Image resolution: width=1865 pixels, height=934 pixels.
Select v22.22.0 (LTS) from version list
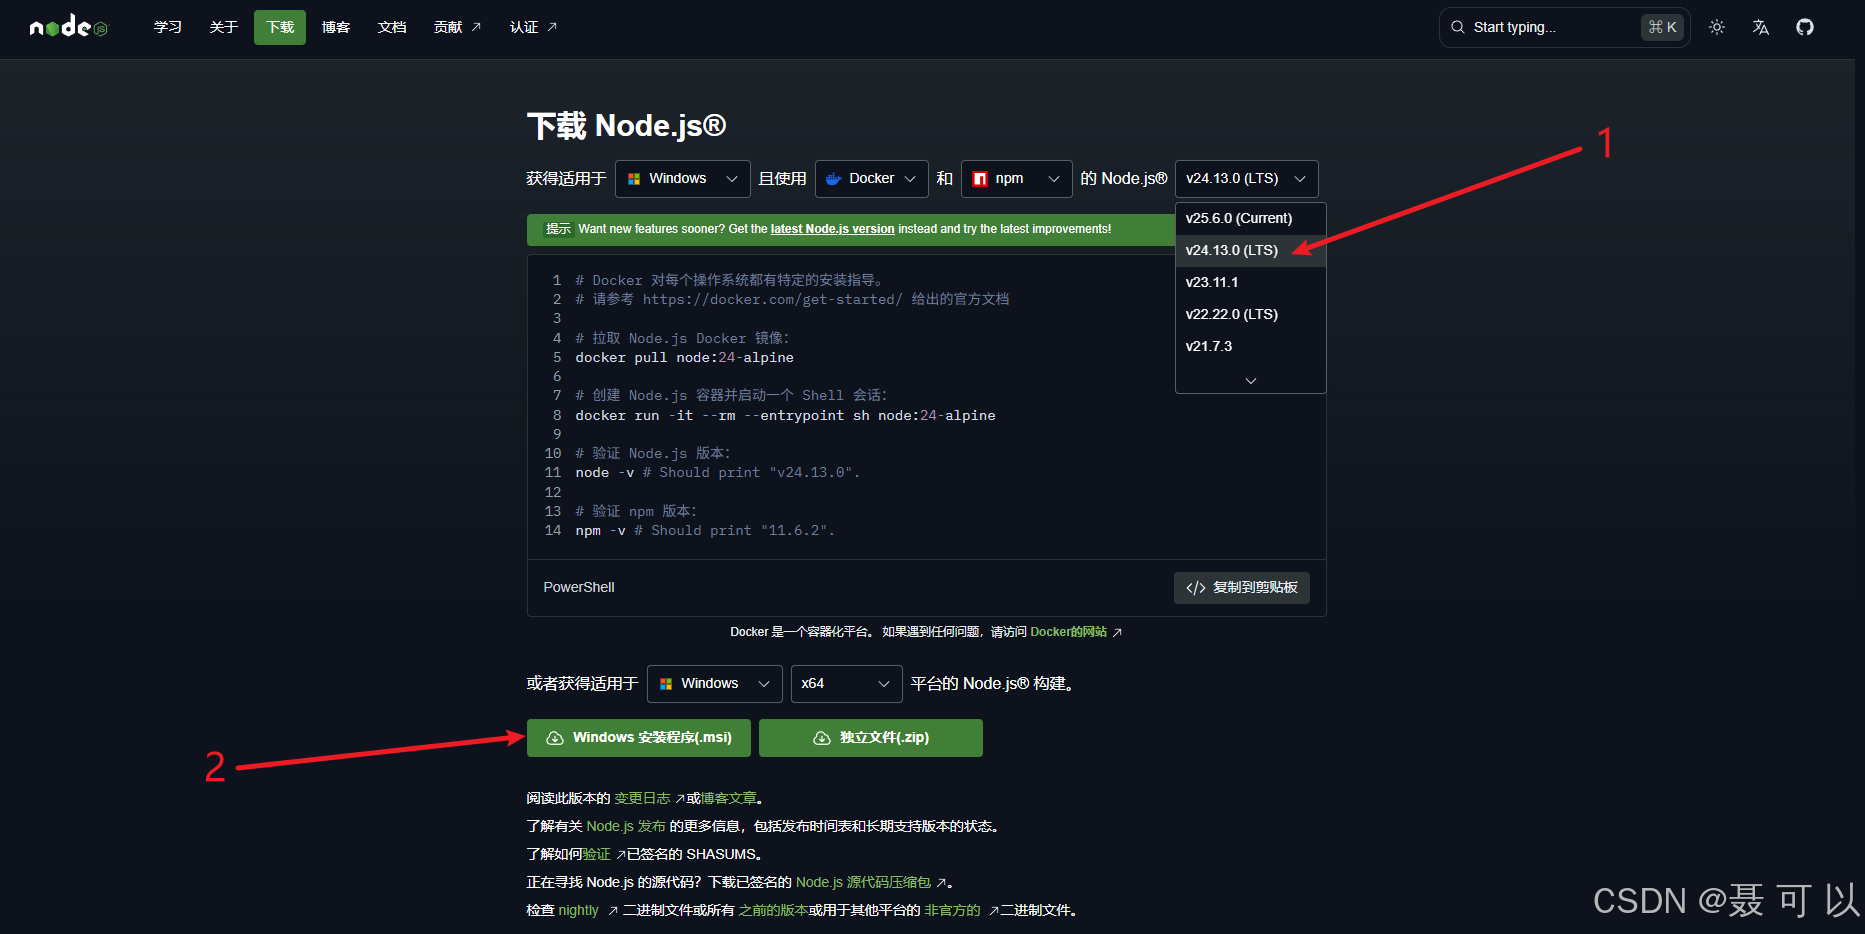1251,314
